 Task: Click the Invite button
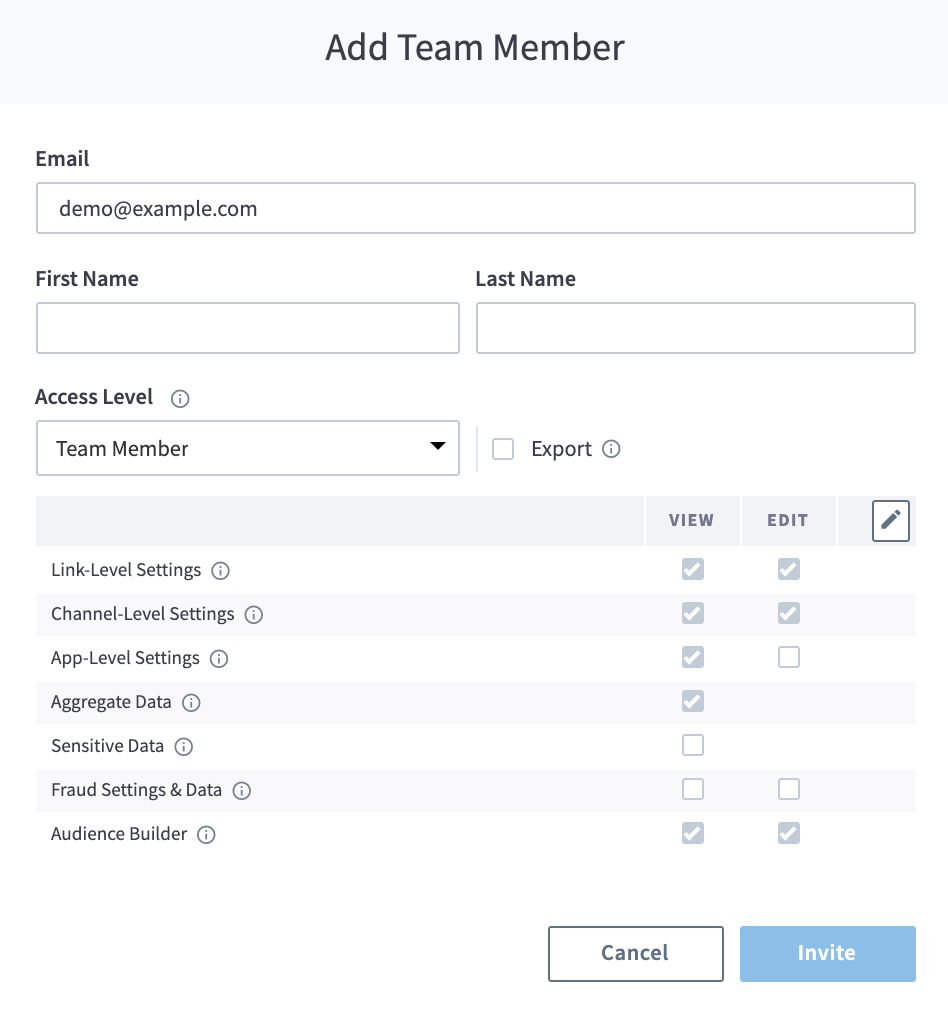(x=828, y=954)
